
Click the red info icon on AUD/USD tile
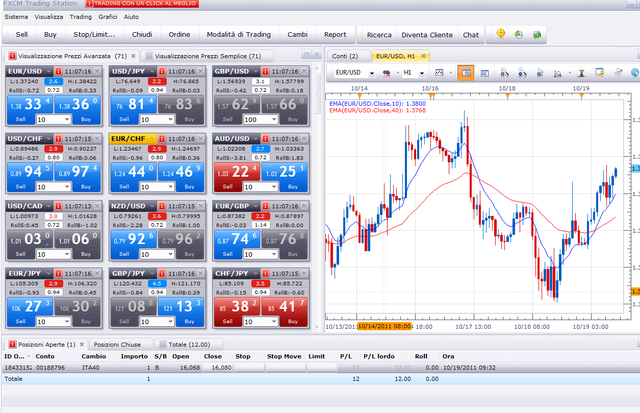click(265, 139)
